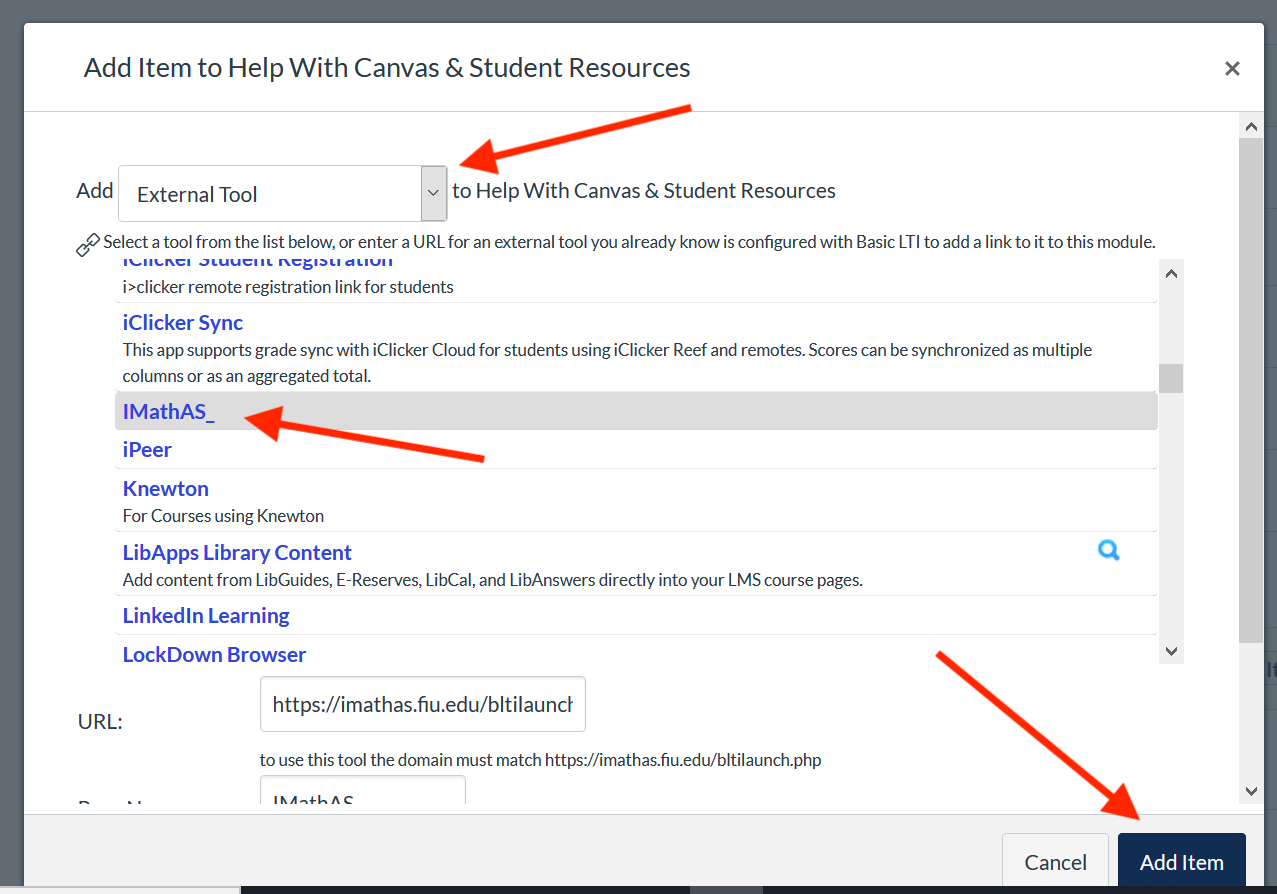Select LibApps Library Content tool

click(237, 553)
